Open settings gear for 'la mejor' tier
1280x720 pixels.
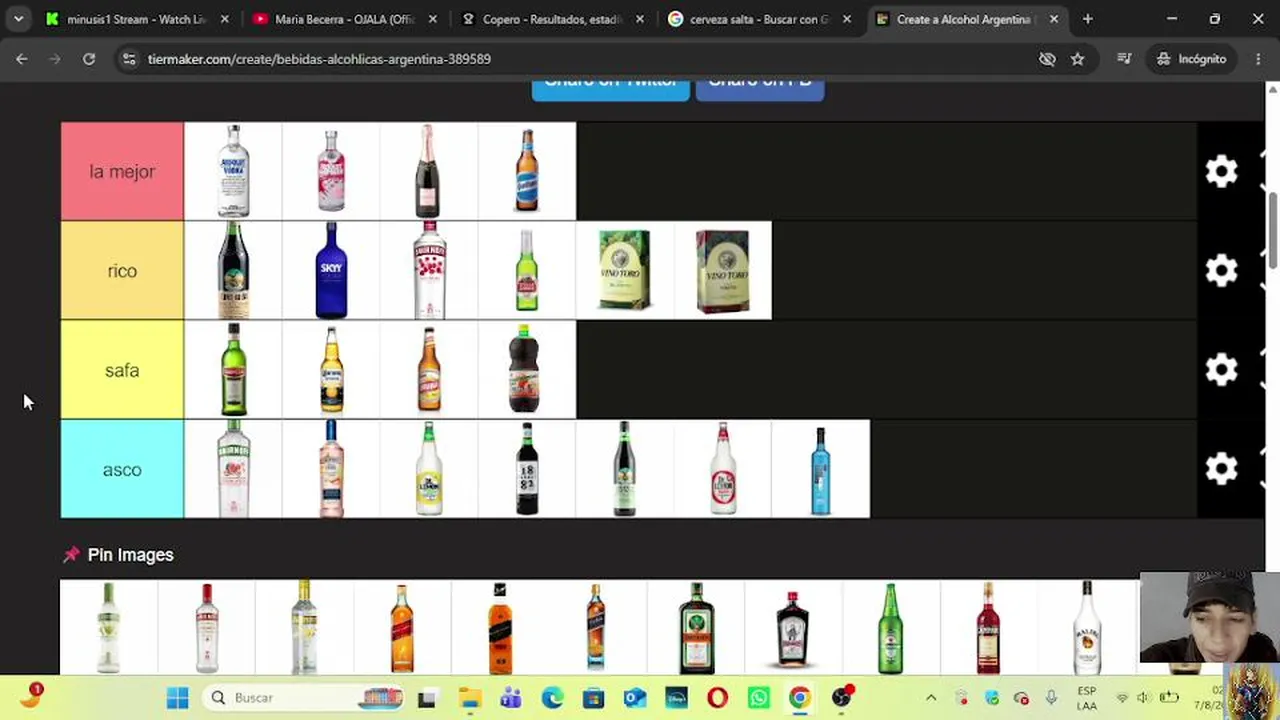tap(1221, 171)
